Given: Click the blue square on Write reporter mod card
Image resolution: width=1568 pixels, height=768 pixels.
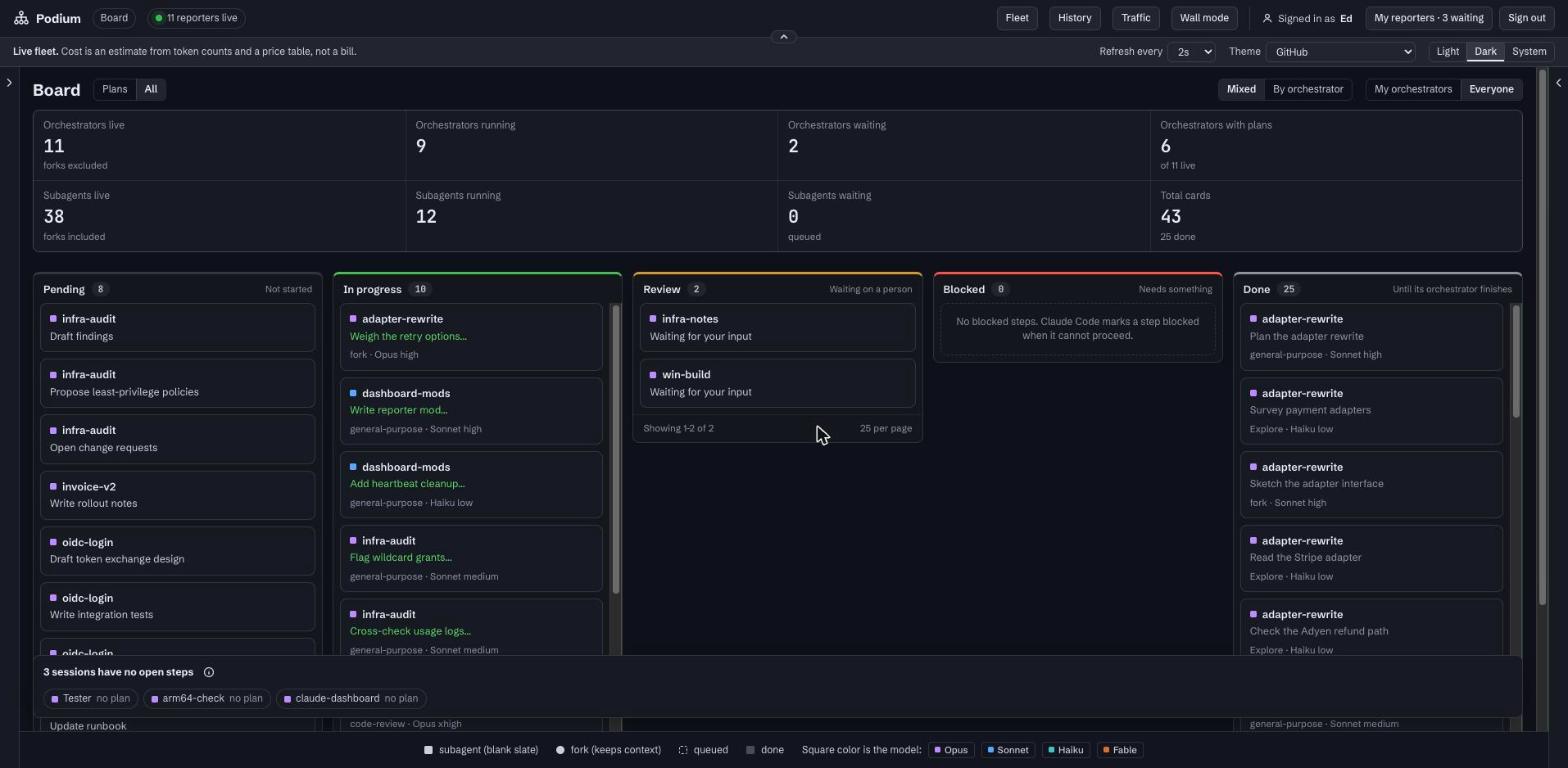Looking at the screenshot, I should tap(353, 393).
